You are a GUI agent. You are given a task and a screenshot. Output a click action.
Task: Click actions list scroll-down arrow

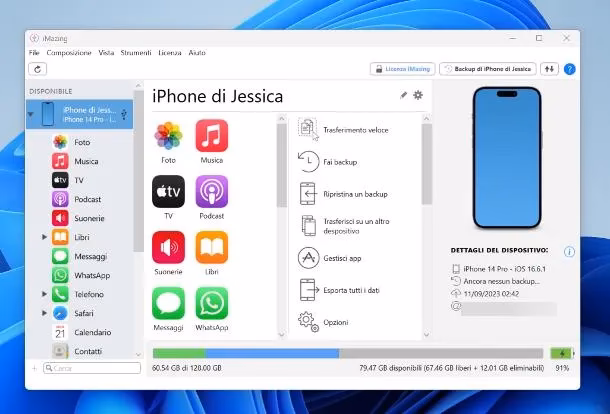pos(427,334)
